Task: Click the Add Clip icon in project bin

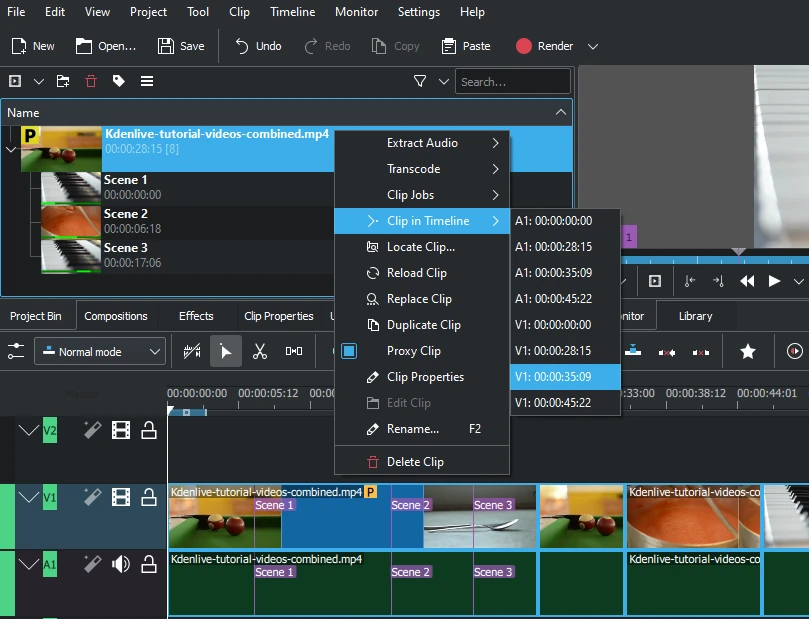Action: (15, 81)
